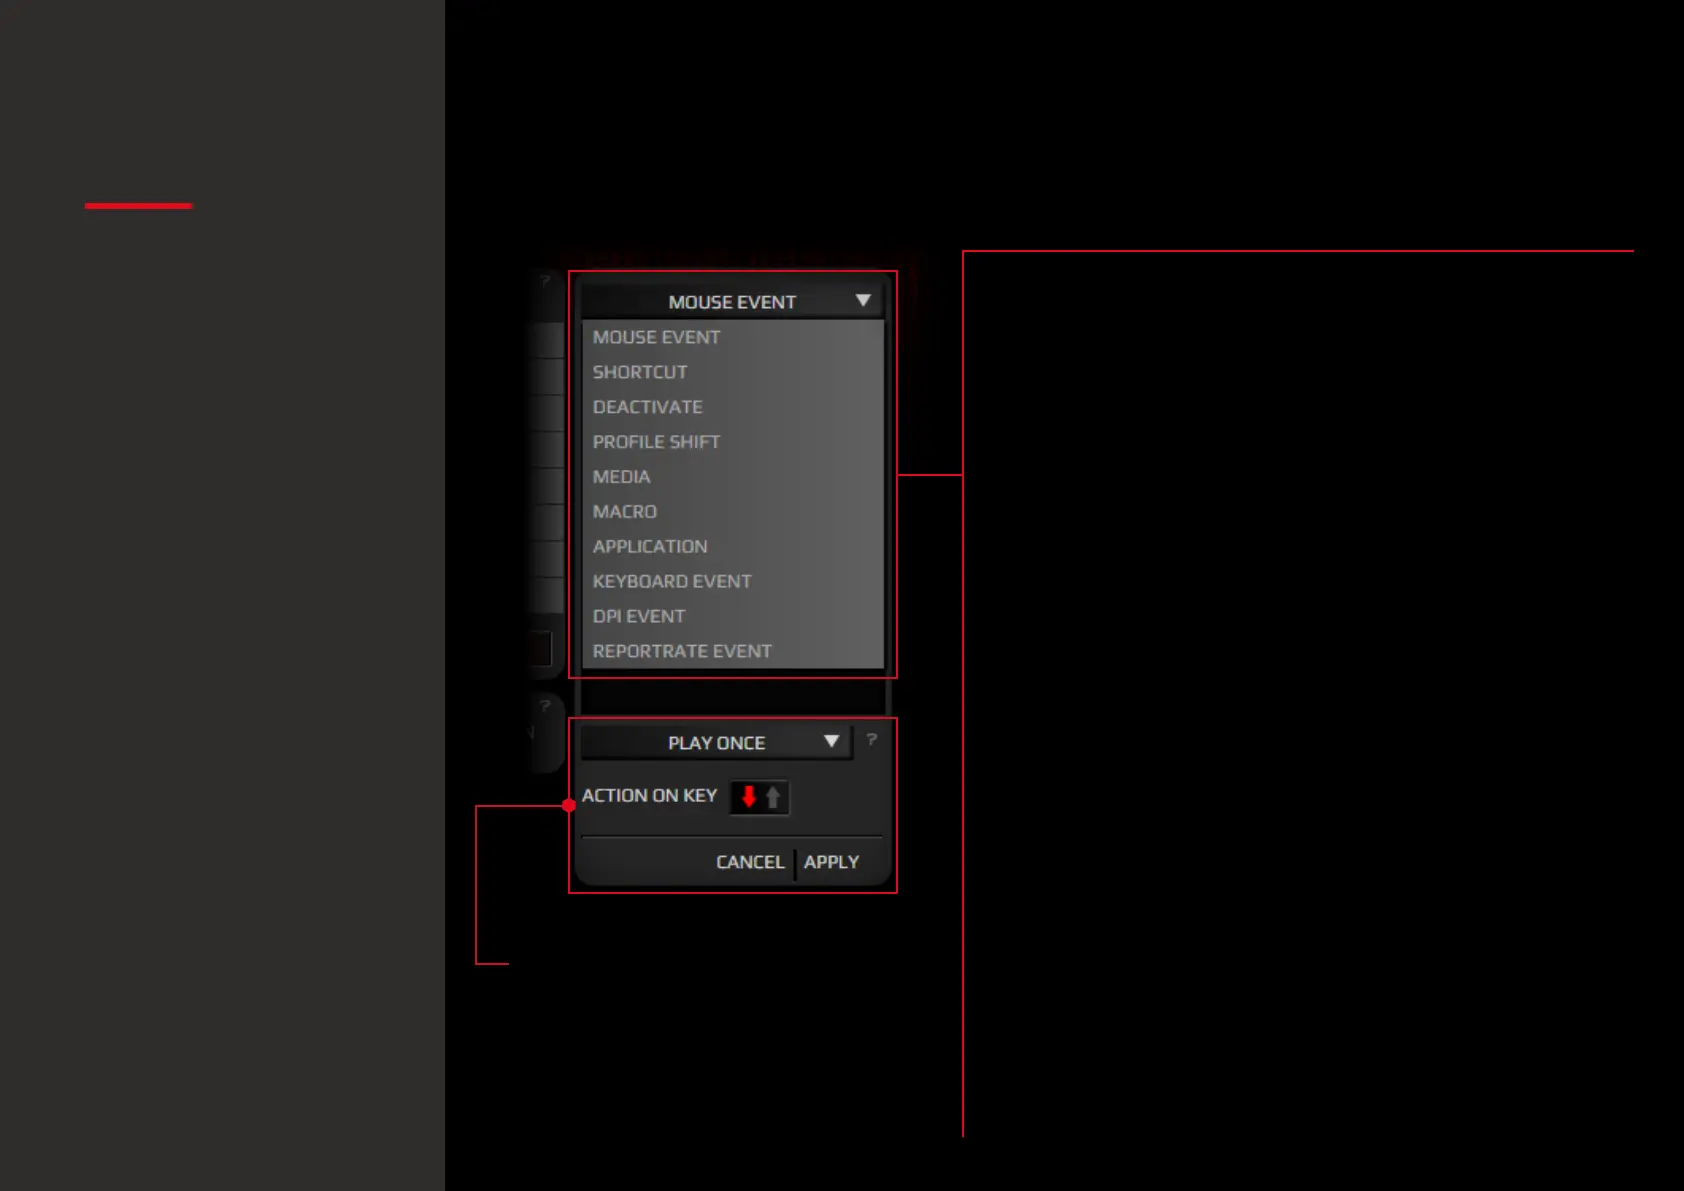Pick PROFILE SHIFT from the dropdown
Viewport: 1684px width, 1191px height.
[x=733, y=442]
